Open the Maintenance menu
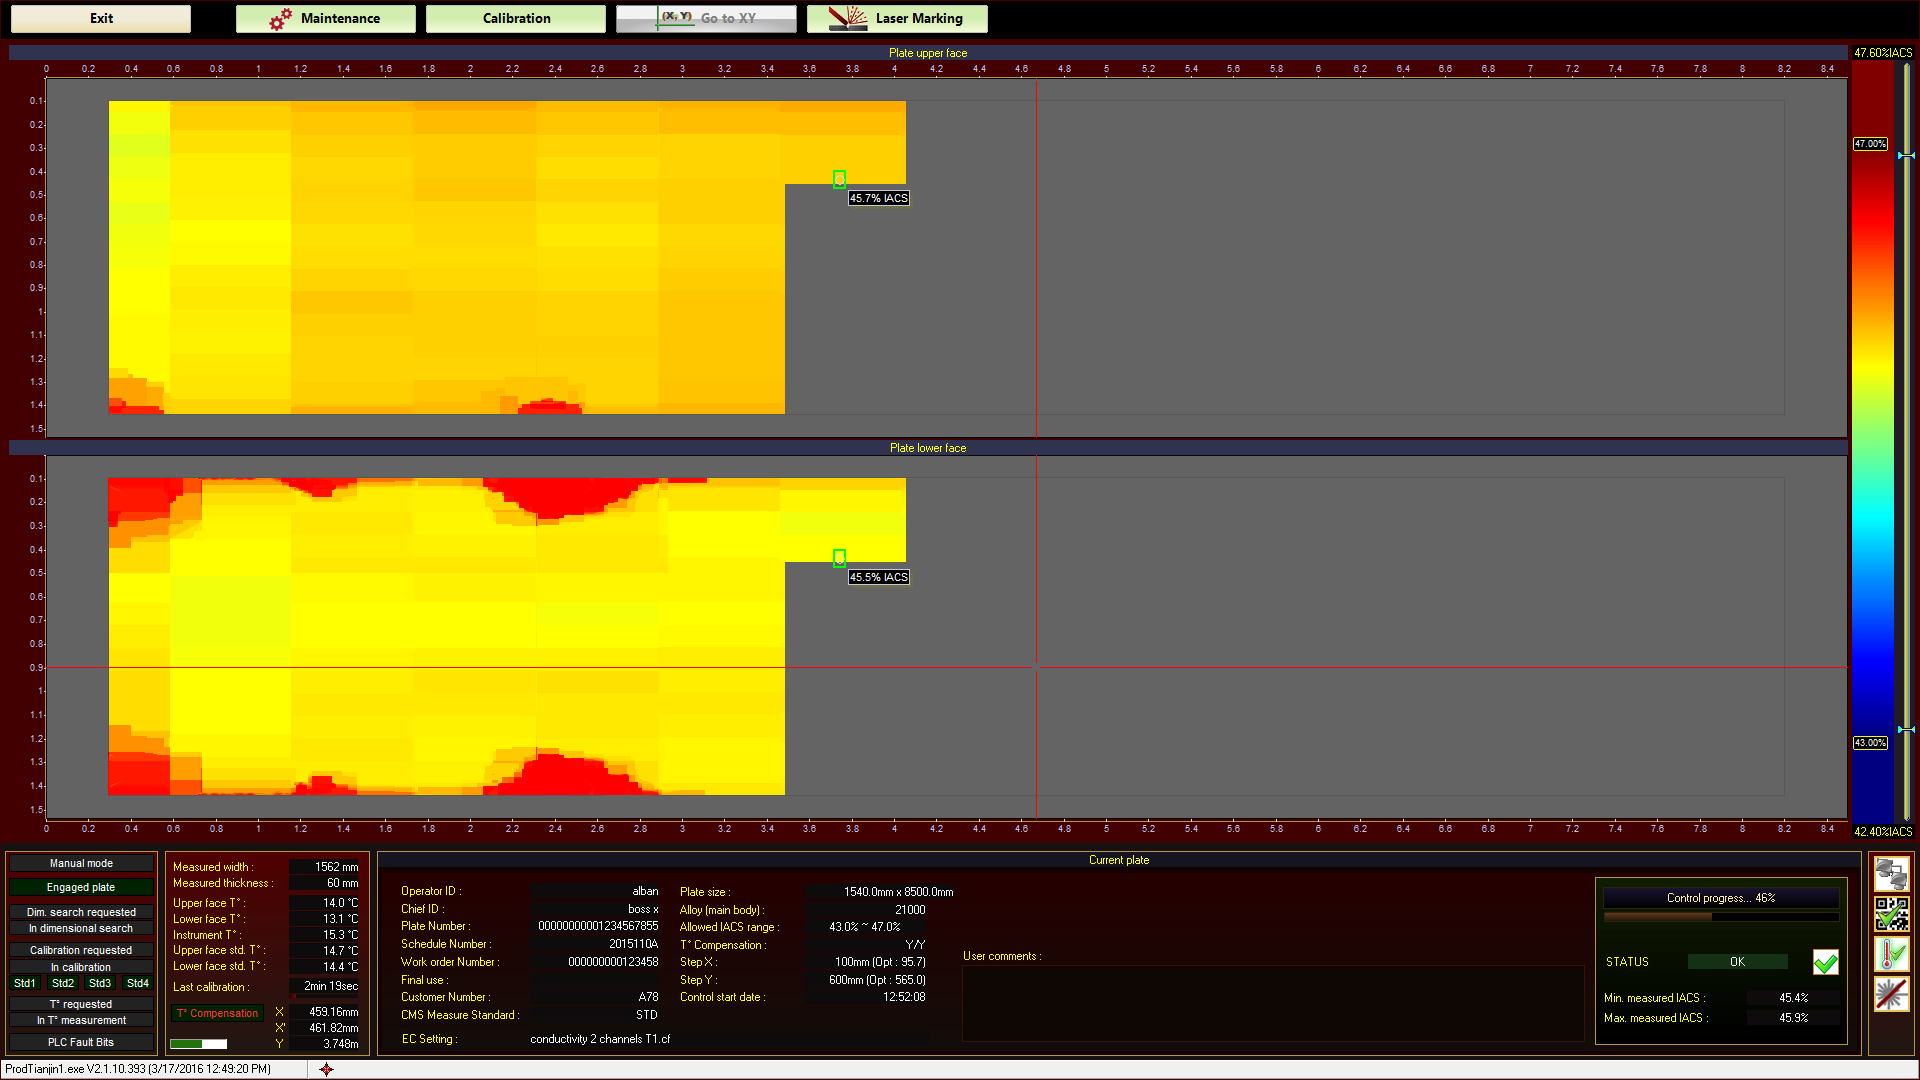Viewport: 1920px width, 1080px height. (326, 18)
